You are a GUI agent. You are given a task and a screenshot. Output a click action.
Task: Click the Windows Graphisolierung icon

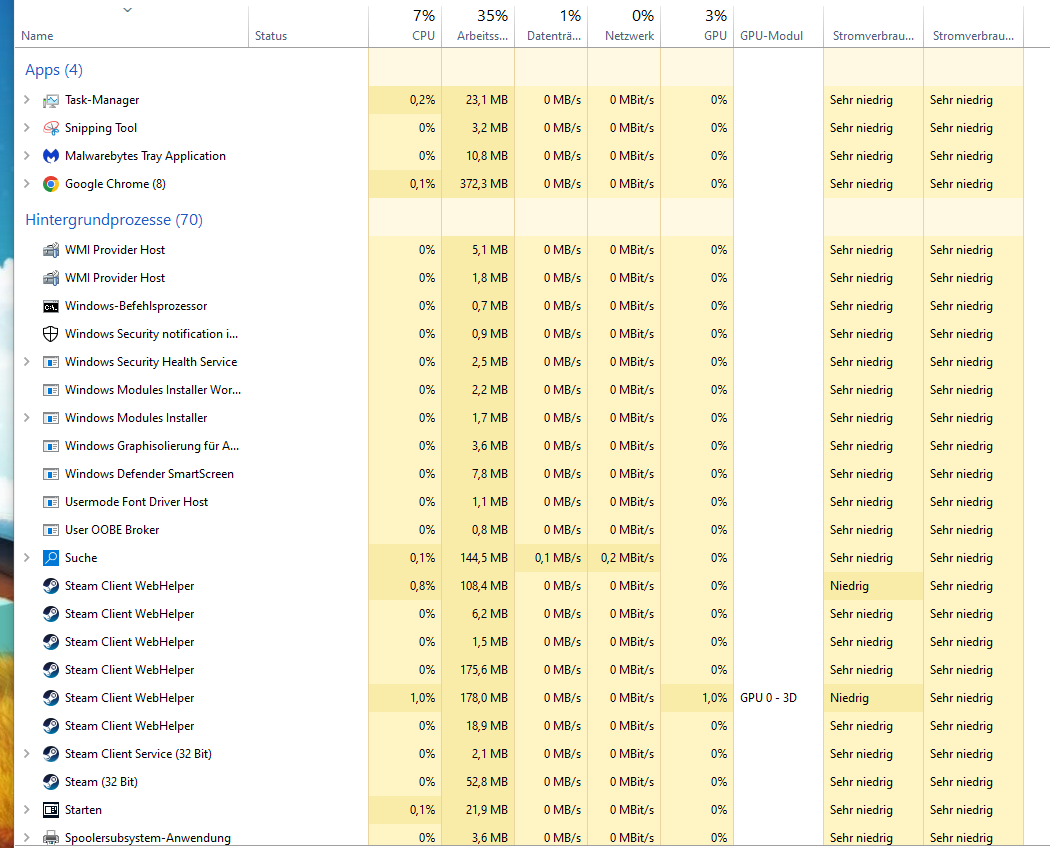click(x=51, y=446)
